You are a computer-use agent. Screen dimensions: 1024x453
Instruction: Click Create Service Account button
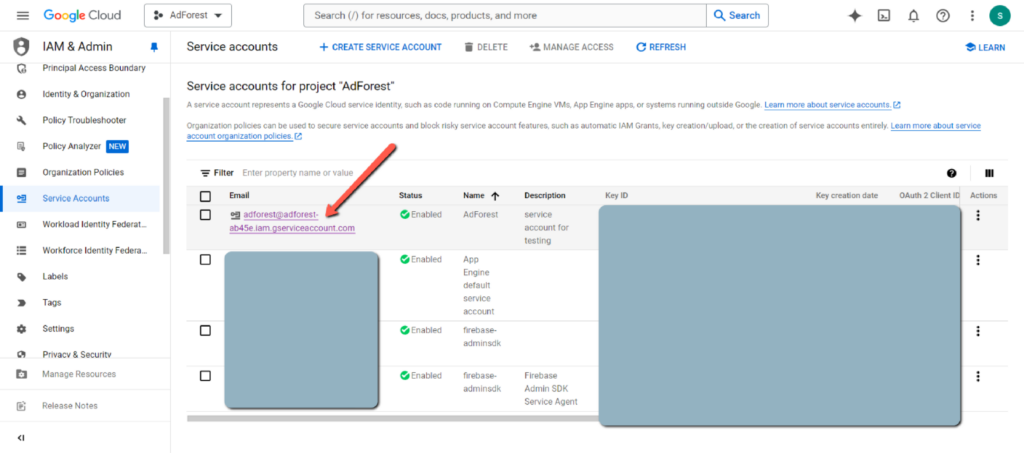click(380, 47)
